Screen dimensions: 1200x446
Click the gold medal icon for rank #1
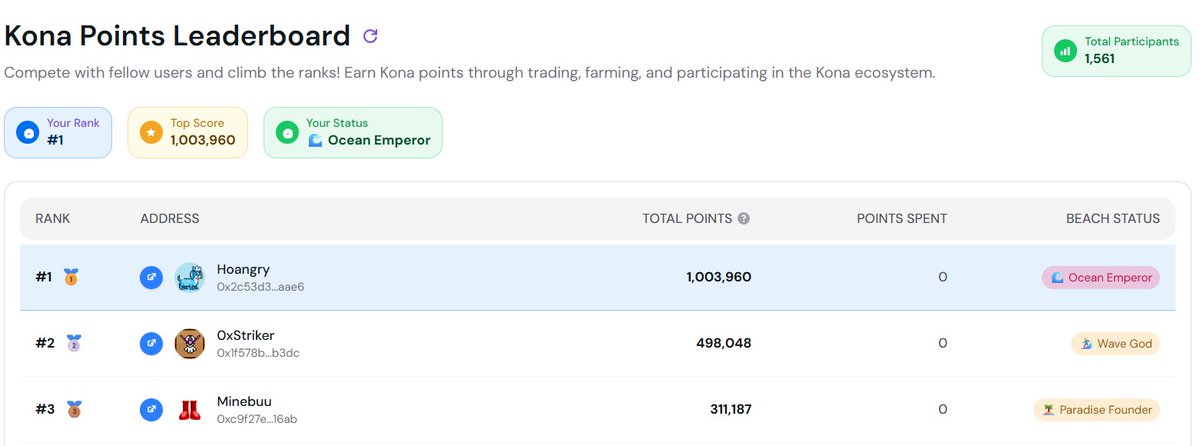click(x=70, y=277)
